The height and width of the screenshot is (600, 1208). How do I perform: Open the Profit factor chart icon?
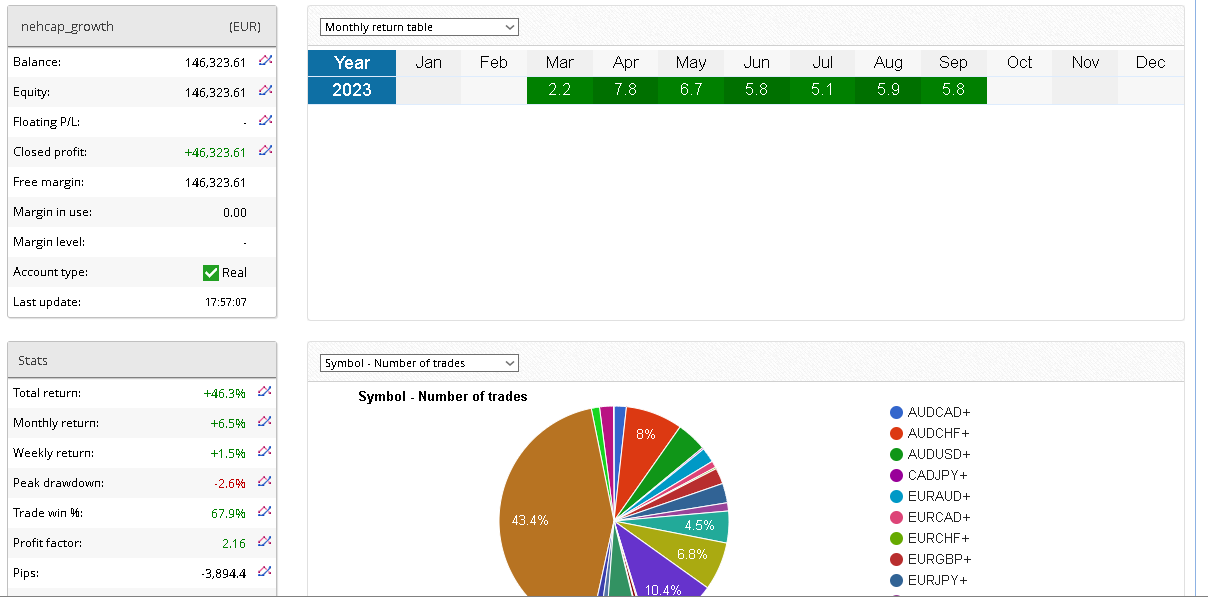tap(265, 542)
